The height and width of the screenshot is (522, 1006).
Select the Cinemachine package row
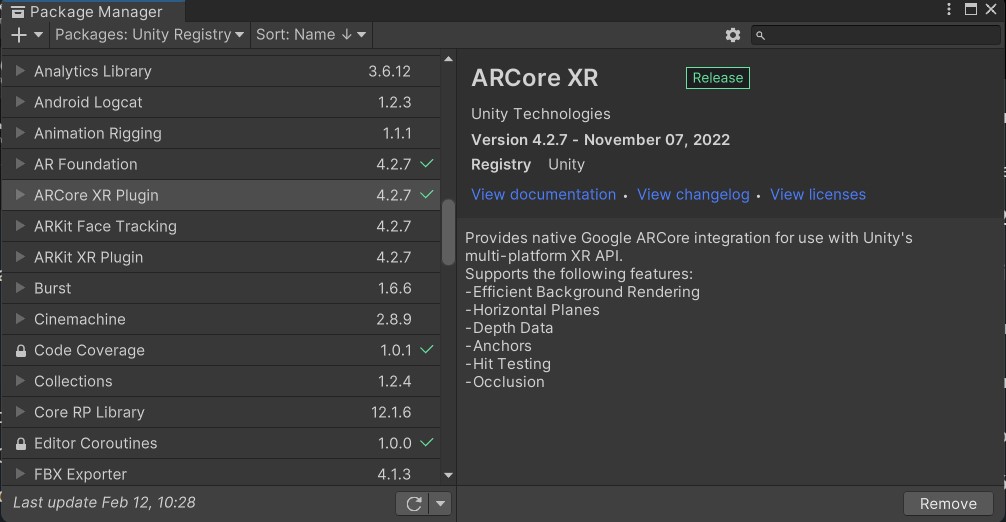pyautogui.click(x=221, y=319)
